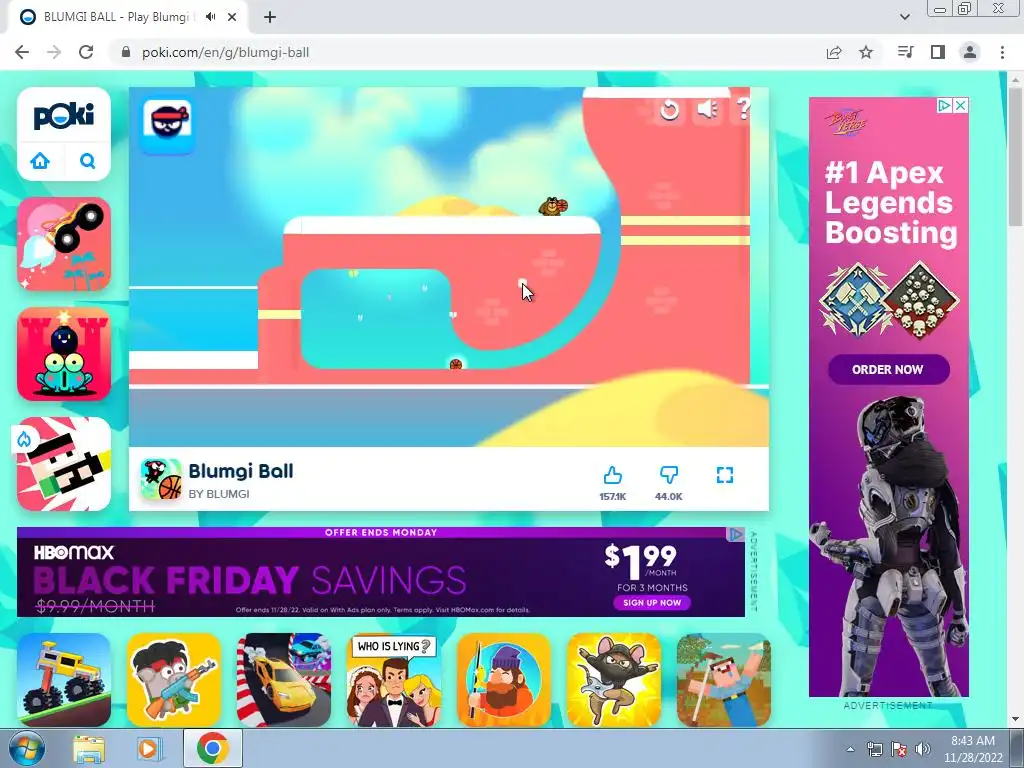Image resolution: width=1024 pixels, height=768 pixels.
Task: Open the pixel mustache man game thumbnail
Action: point(64,464)
